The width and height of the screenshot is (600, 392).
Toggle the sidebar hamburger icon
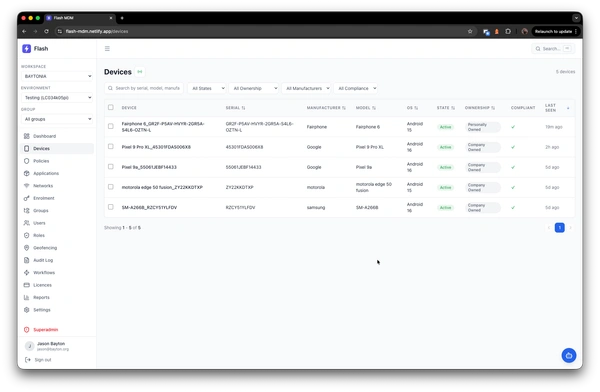(107, 49)
